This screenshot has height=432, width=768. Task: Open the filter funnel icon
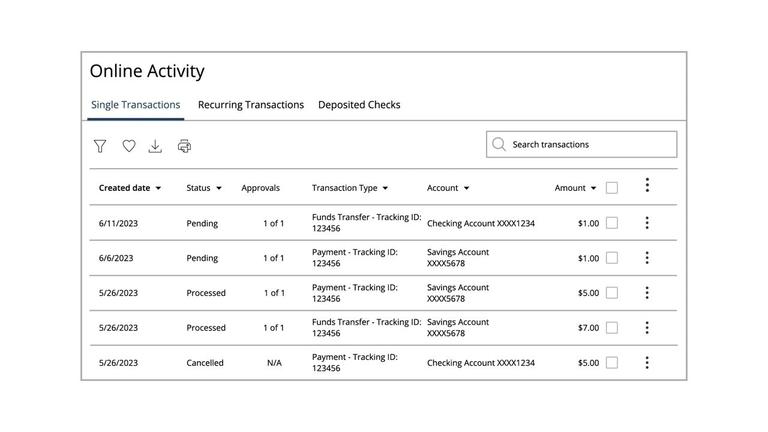(100, 146)
